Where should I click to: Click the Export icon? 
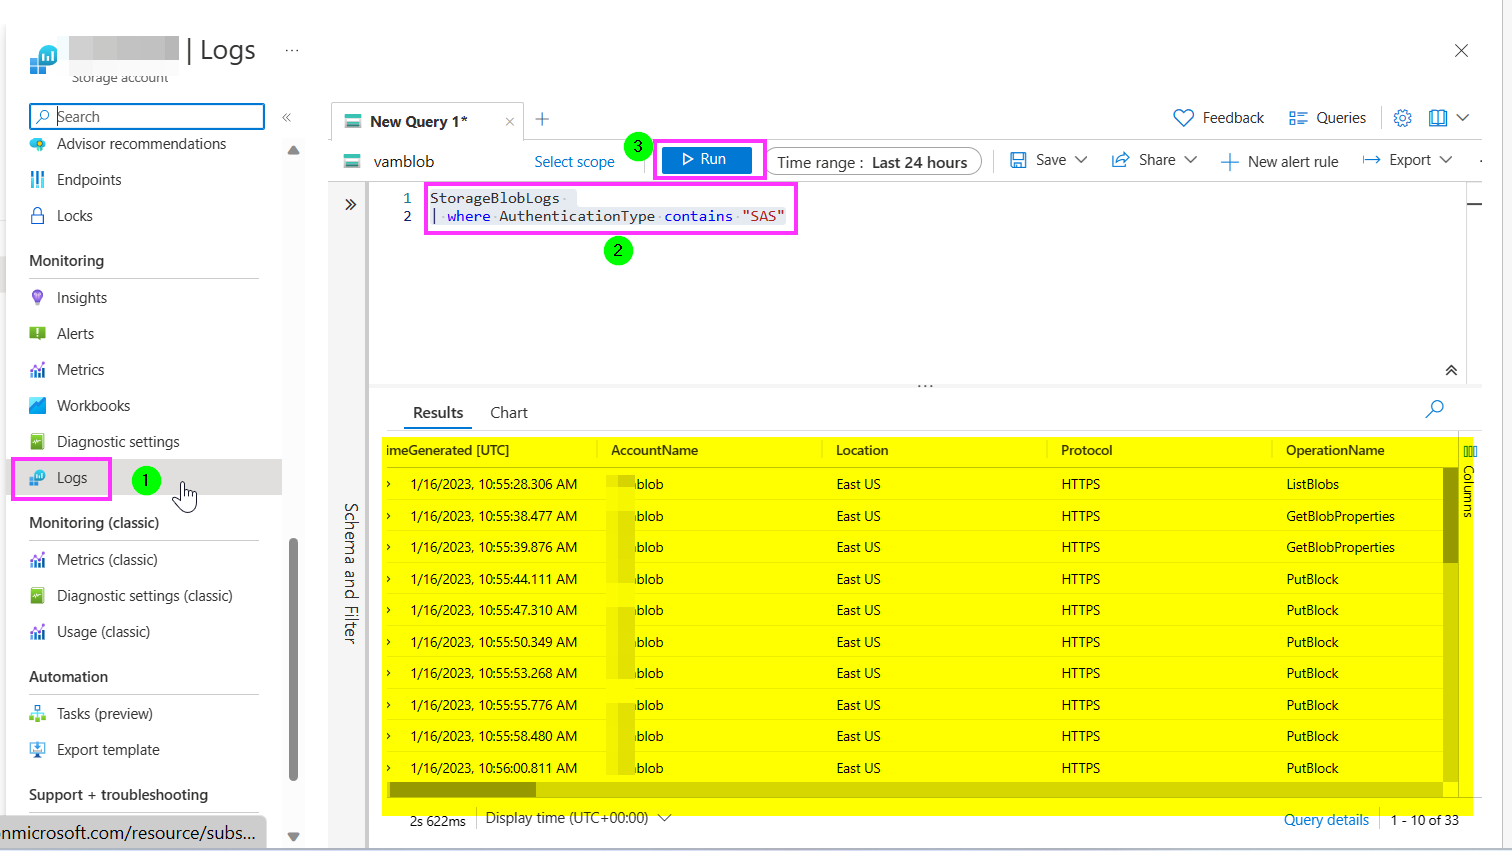[x=1371, y=160]
